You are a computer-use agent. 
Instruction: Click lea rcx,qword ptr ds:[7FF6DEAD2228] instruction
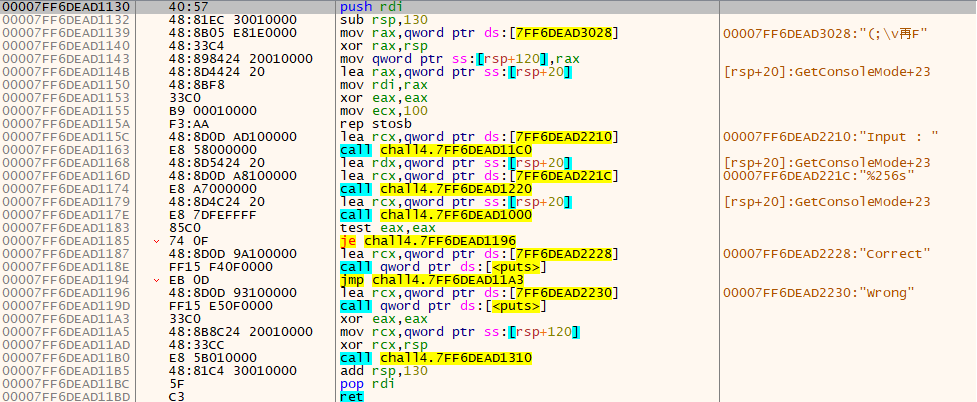coord(480,254)
